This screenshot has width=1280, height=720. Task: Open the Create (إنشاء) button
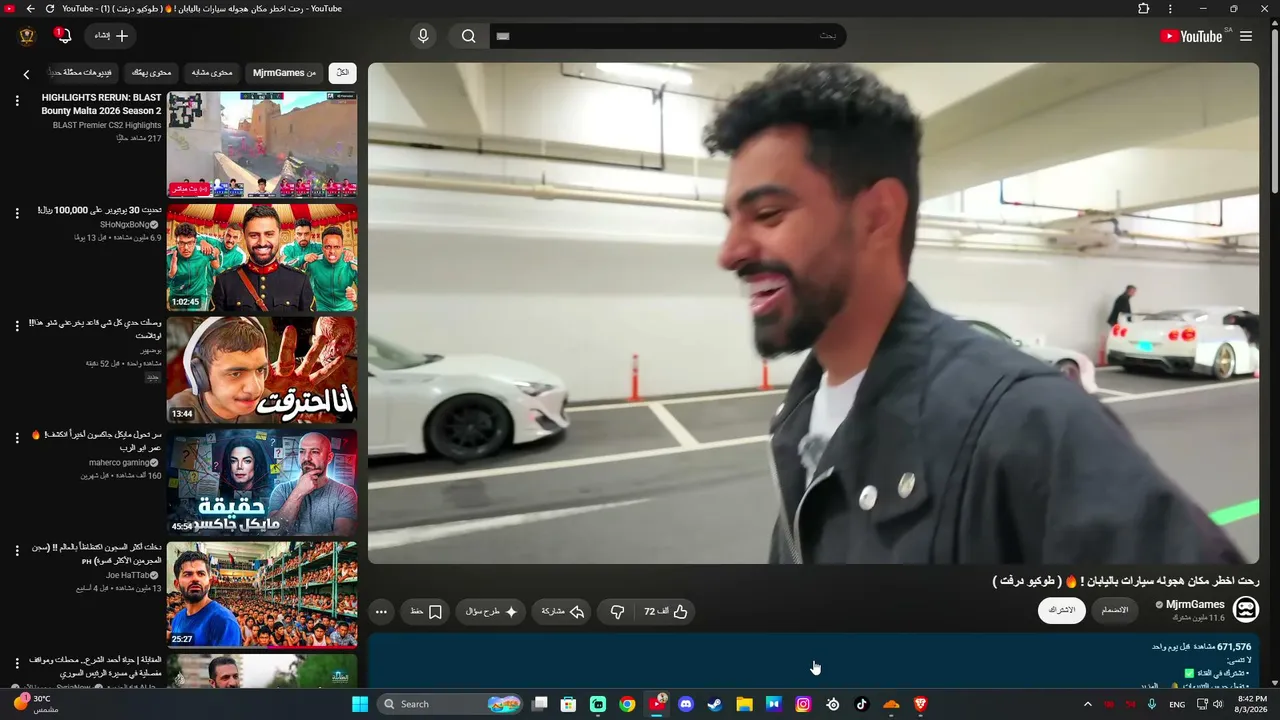point(111,36)
